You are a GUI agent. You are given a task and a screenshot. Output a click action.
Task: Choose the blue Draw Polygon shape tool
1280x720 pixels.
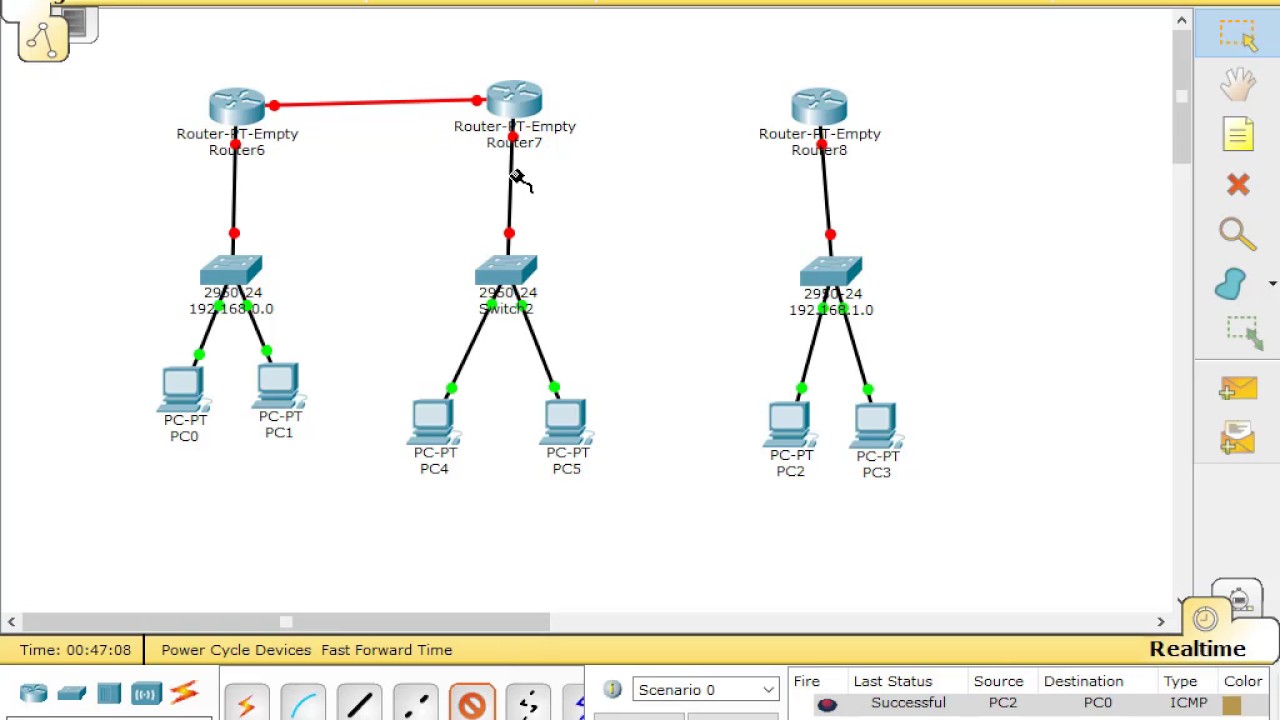1231,284
